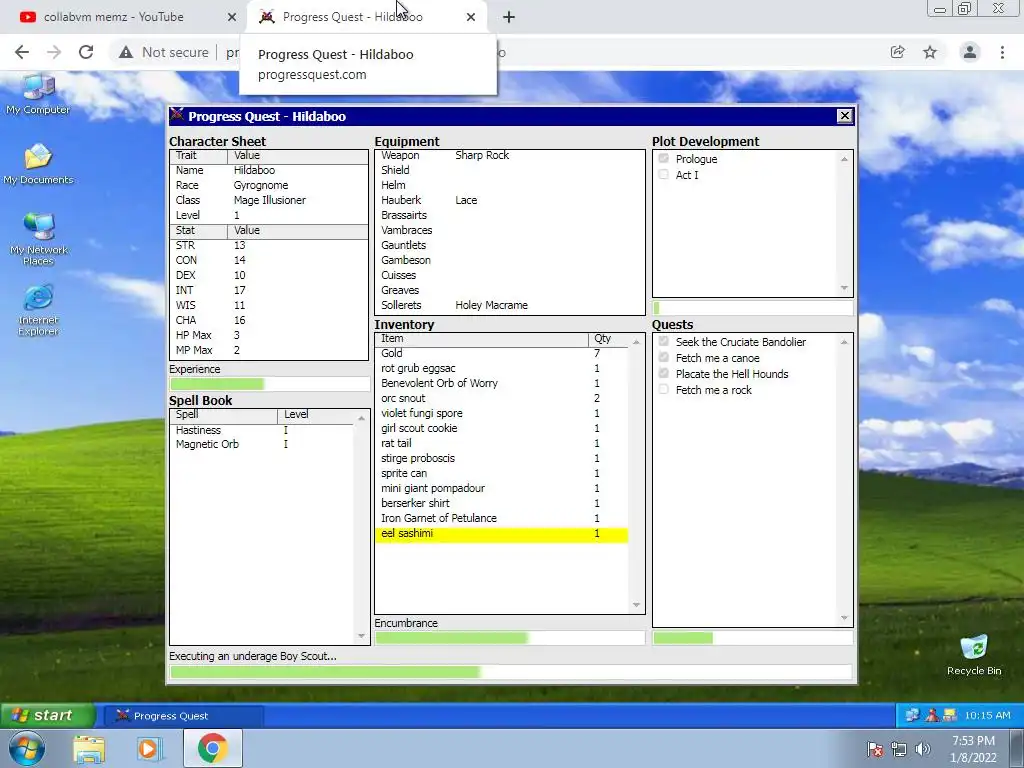Reload the page with refresh icon
The height and width of the screenshot is (768, 1024).
pyautogui.click(x=86, y=52)
